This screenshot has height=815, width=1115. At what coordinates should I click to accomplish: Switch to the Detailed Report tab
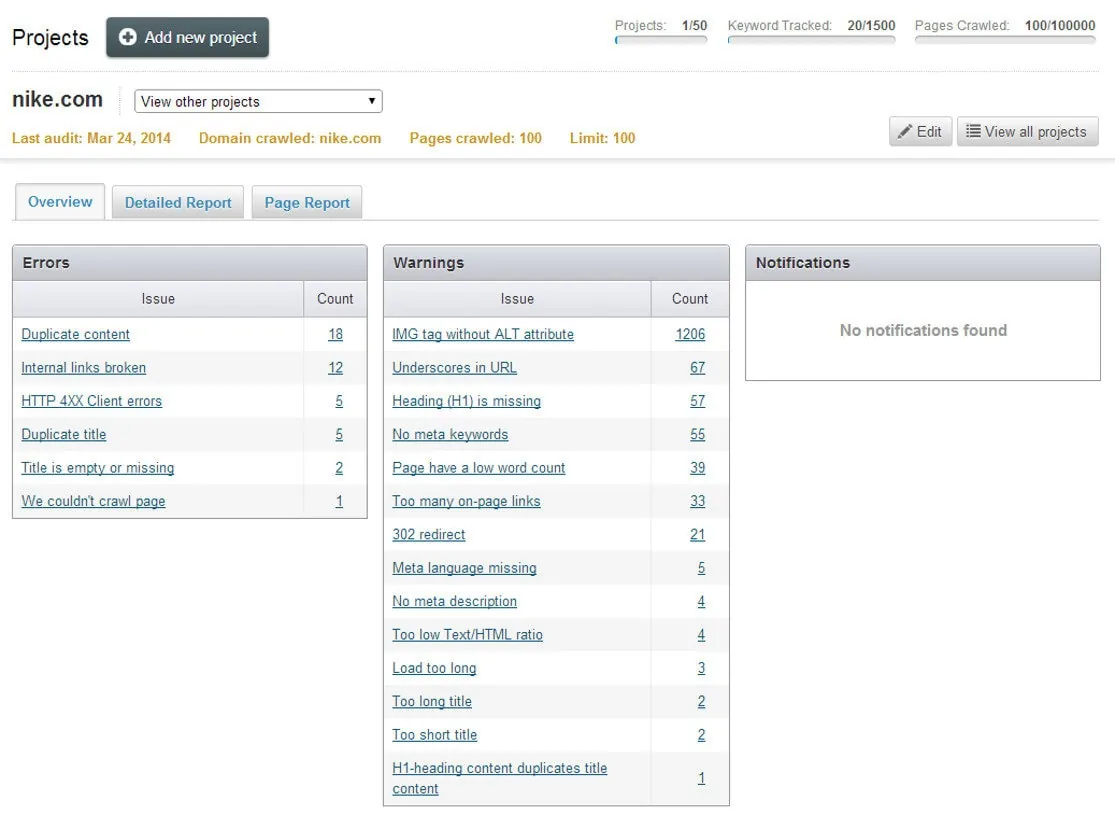coord(178,203)
